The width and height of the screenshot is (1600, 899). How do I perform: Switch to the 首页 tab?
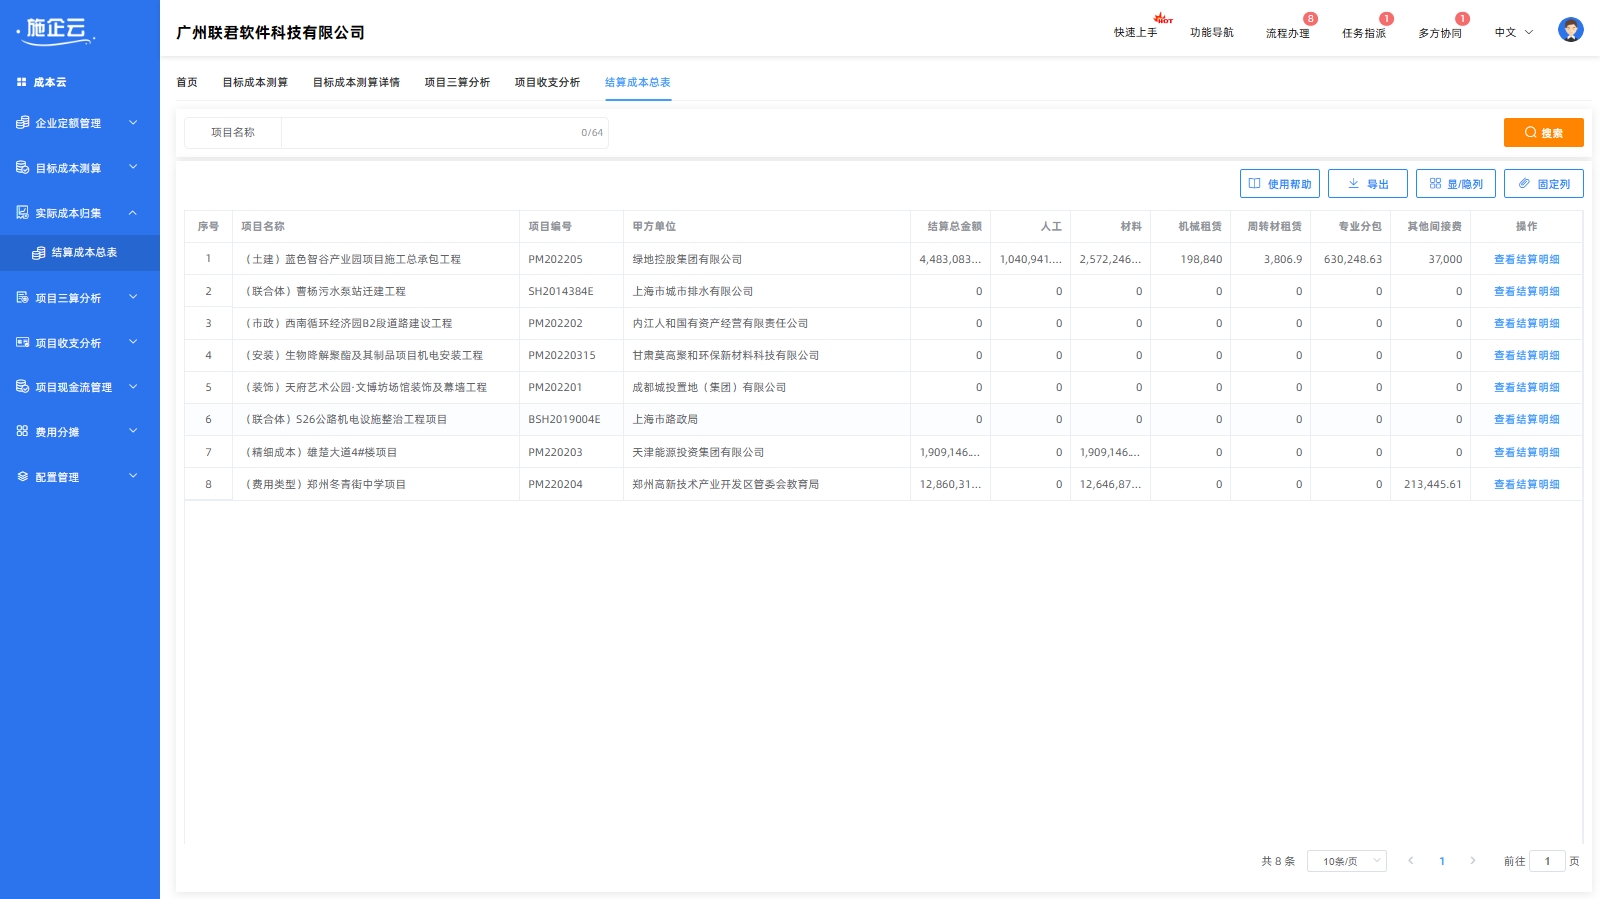click(187, 83)
